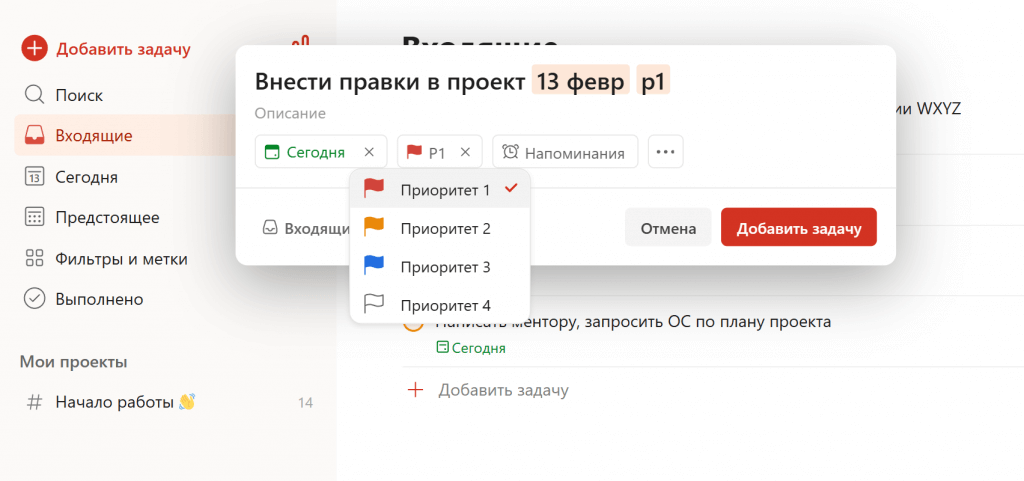Click Добавить задачу link below task list
Viewport: 1024px width, 481px height.
[504, 390]
